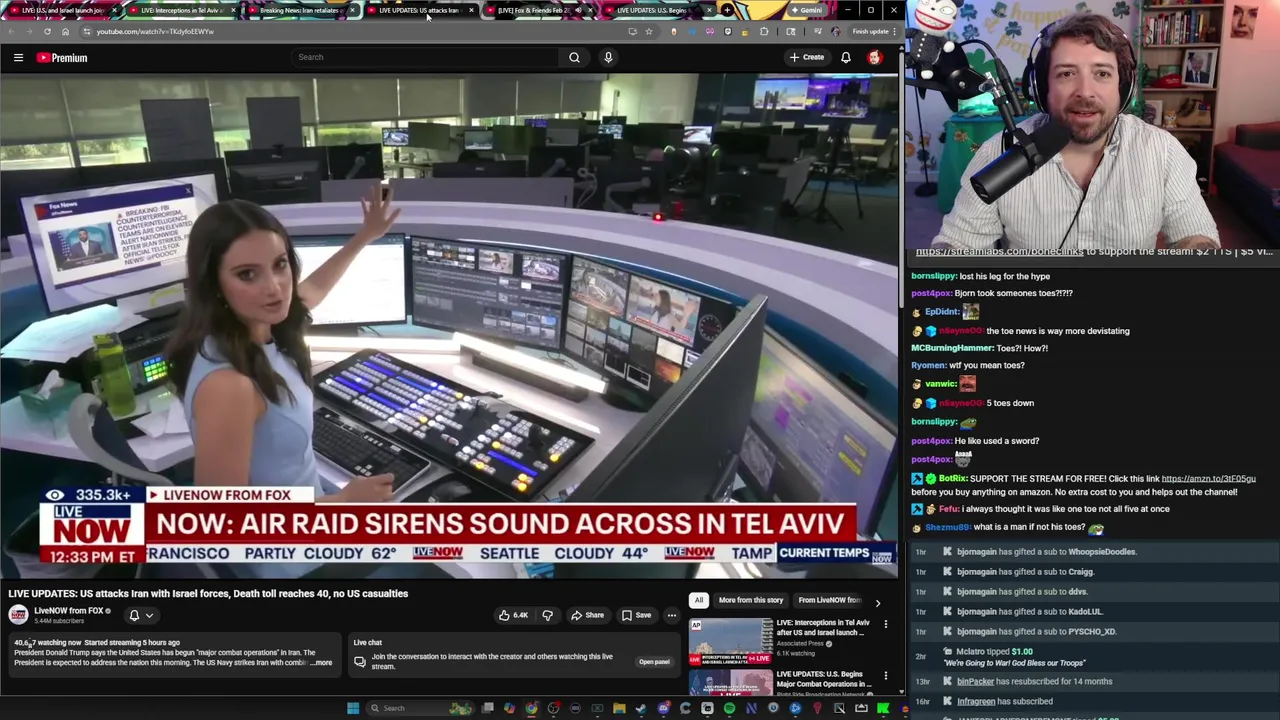Open LiveNOW from FOX channel avatar

19,615
